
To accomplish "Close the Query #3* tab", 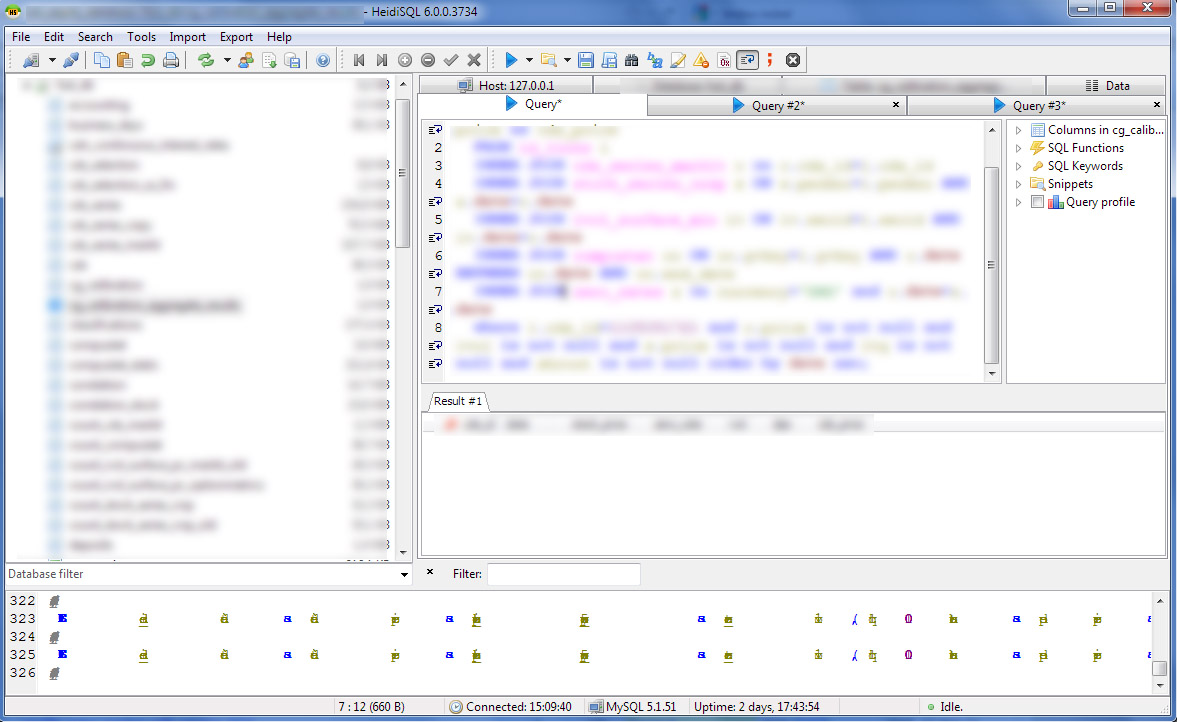I will coord(1157,105).
